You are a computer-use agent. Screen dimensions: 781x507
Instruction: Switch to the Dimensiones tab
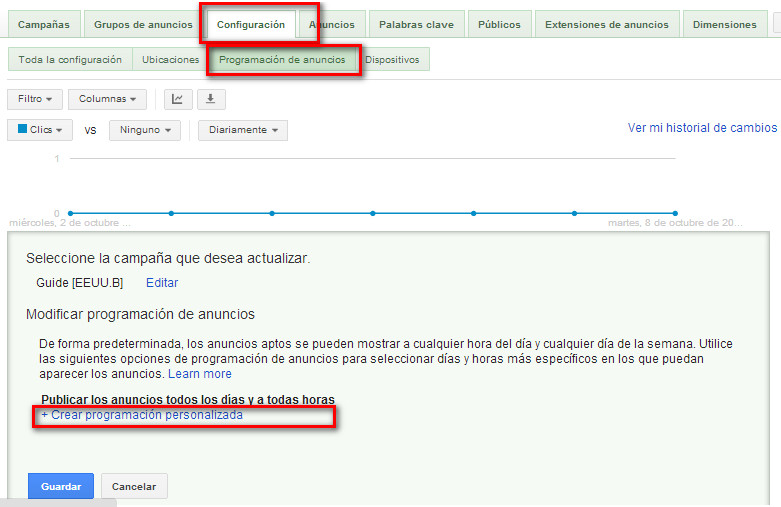pos(724,25)
